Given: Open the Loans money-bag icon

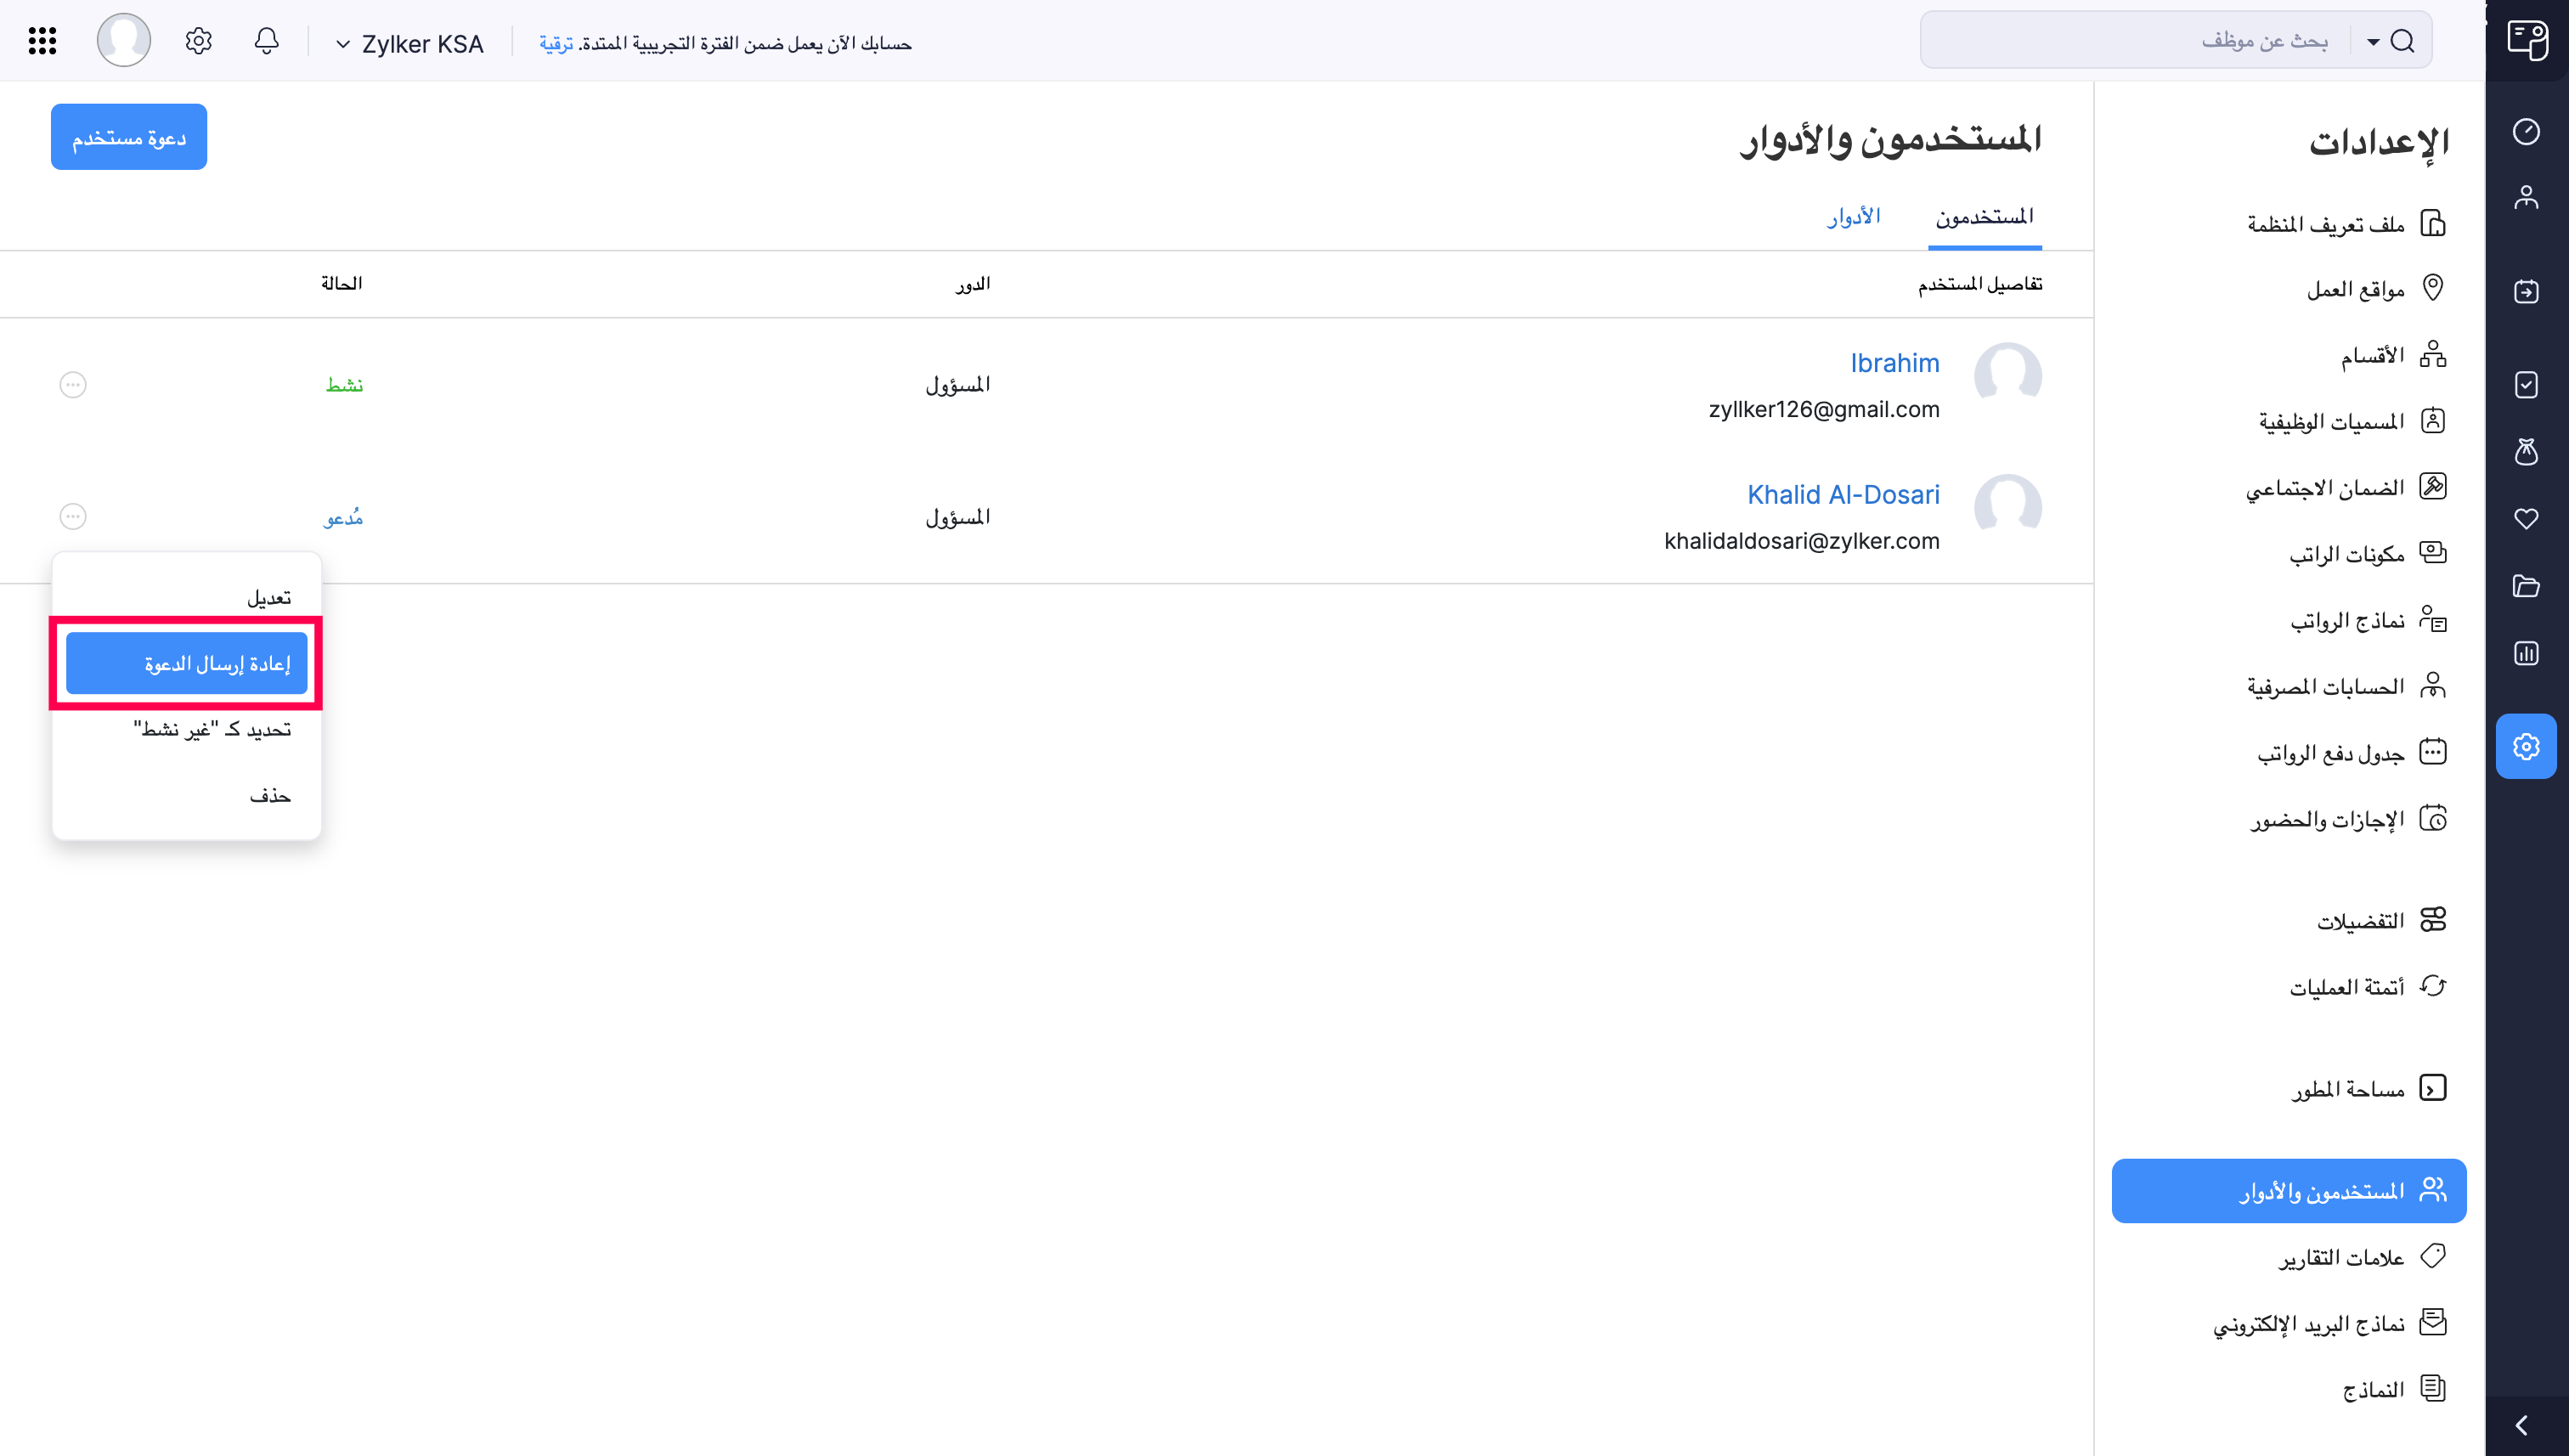Looking at the screenshot, I should point(2527,452).
